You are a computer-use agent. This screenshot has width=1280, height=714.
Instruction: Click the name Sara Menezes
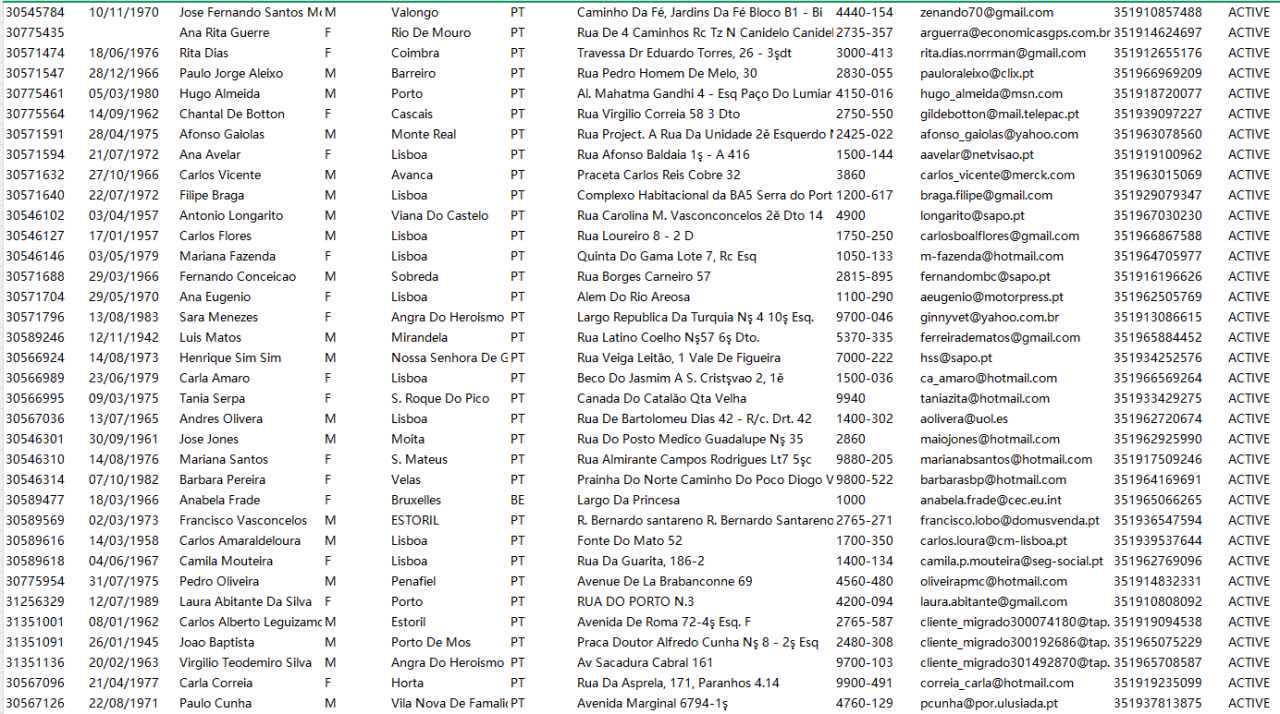(x=218, y=317)
